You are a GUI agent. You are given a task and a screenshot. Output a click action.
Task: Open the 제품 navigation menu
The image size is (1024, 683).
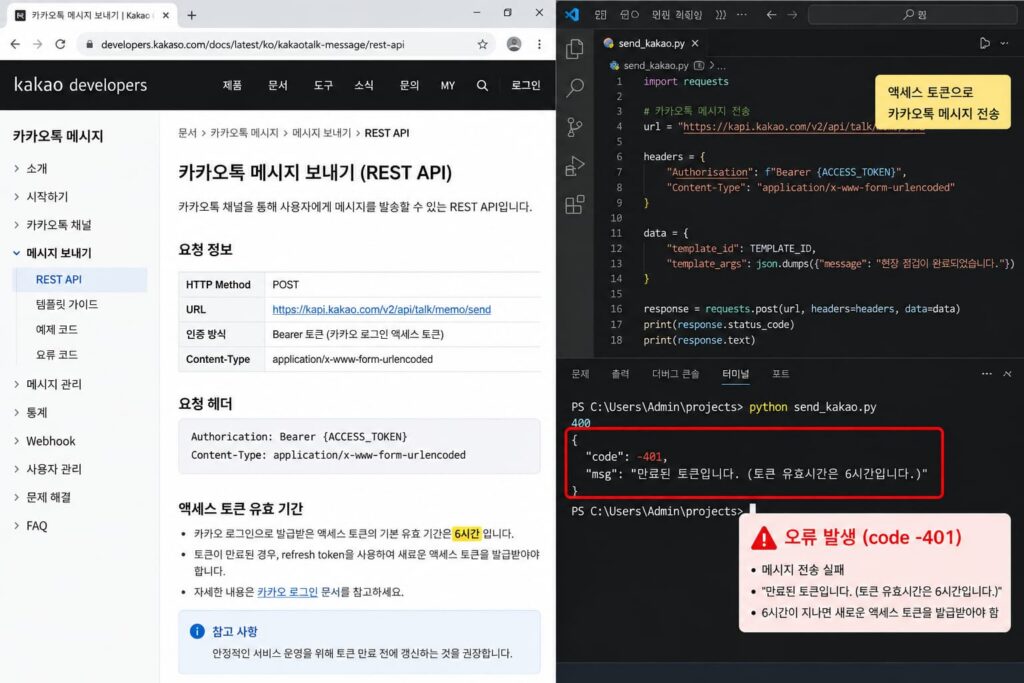pyautogui.click(x=232, y=86)
